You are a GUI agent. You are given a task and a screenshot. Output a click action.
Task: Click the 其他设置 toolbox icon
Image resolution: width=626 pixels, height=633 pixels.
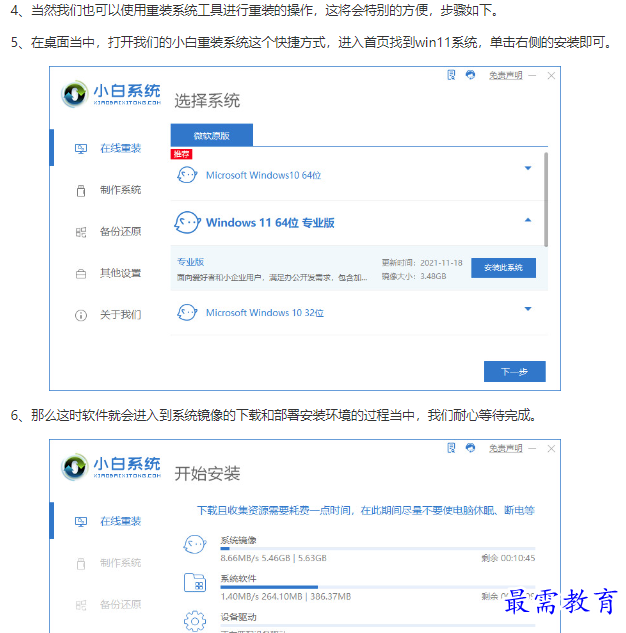[x=81, y=274]
